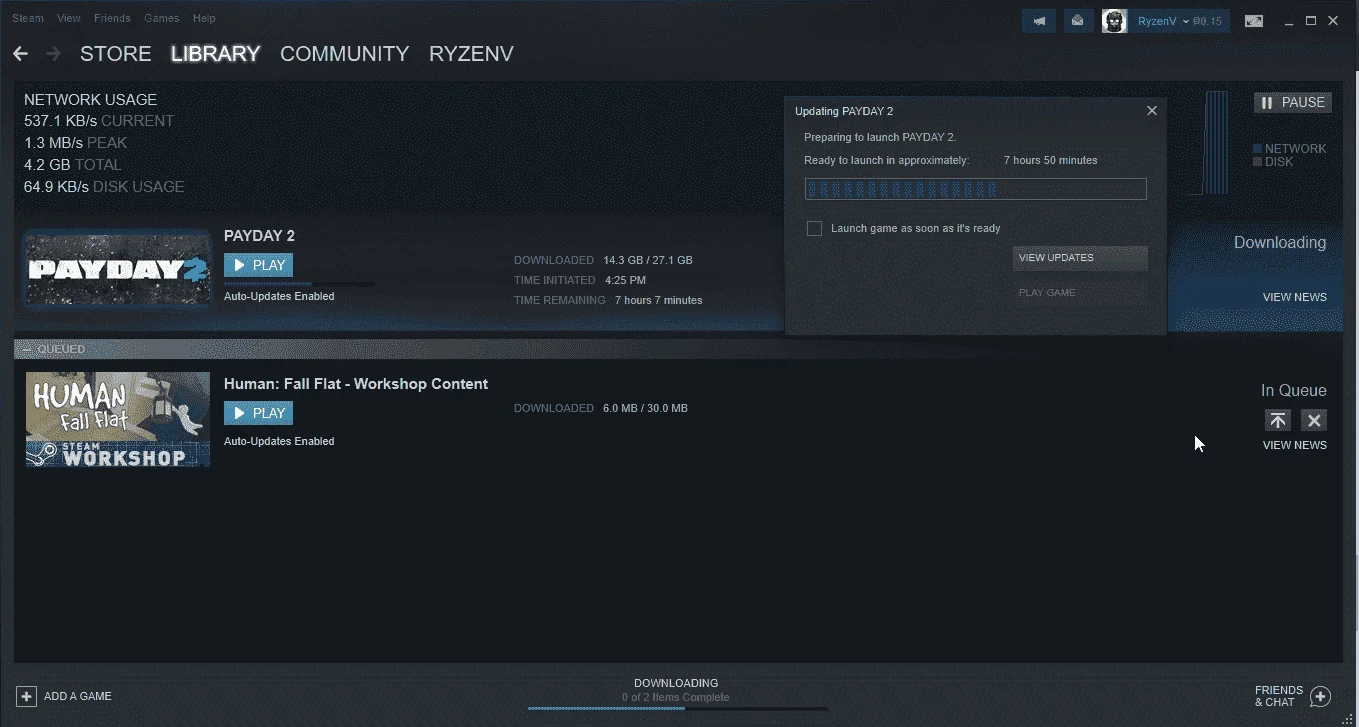The image size is (1359, 727).
Task: Minimize the Steam window
Action: (1289, 20)
